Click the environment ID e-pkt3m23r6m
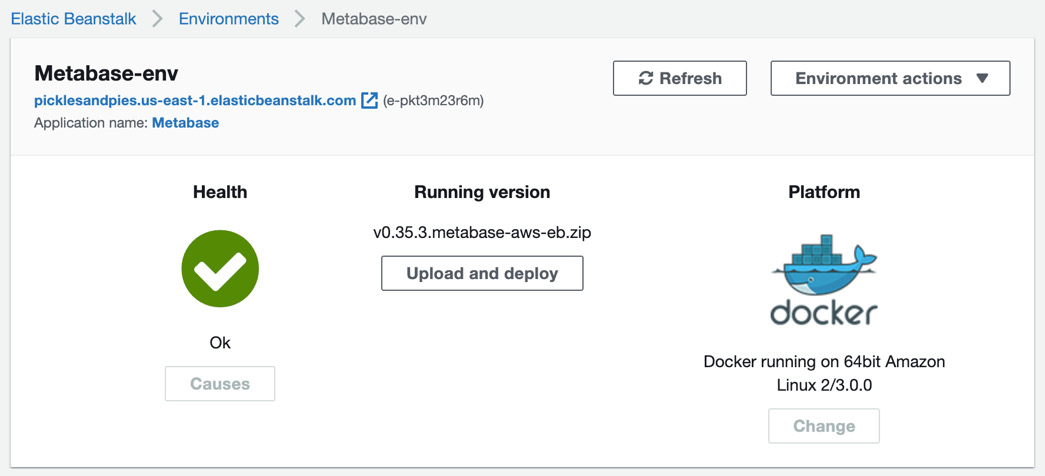1045x476 pixels. [x=433, y=101]
